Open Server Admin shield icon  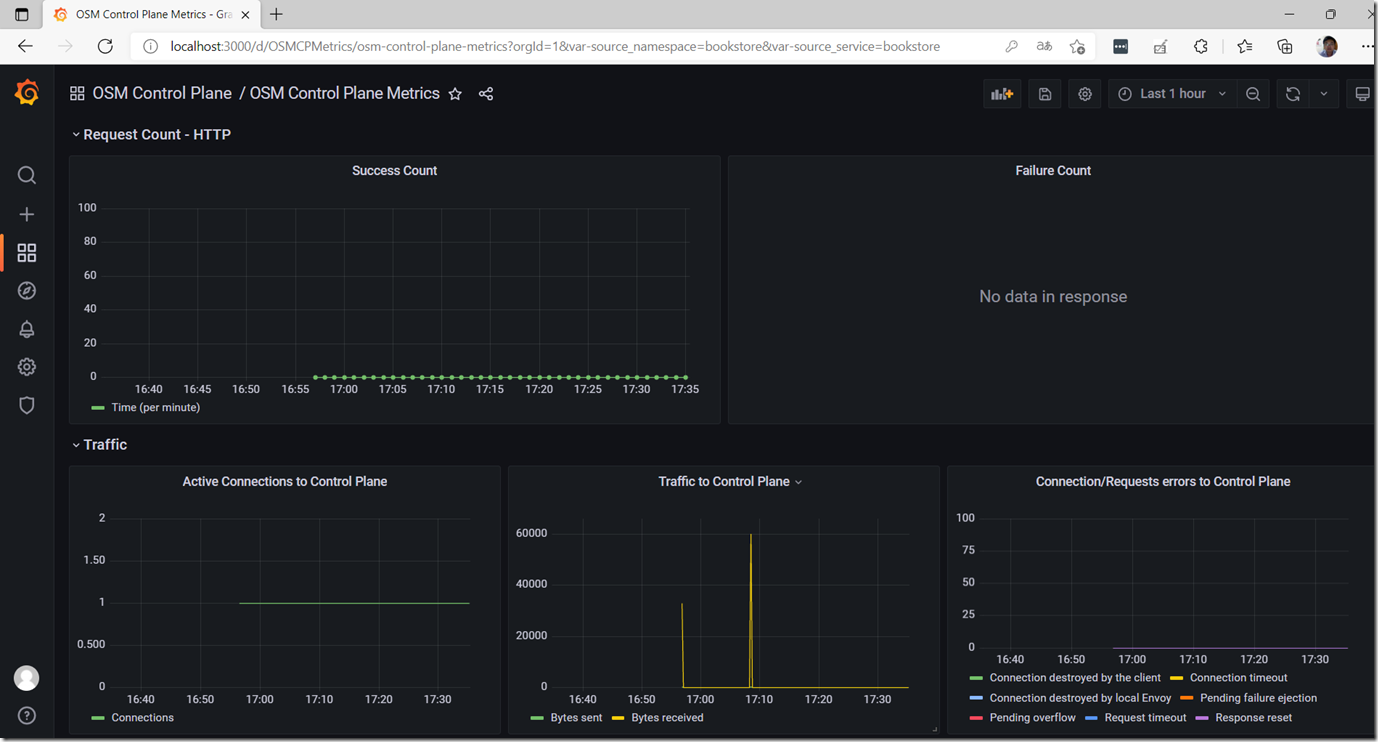[x=27, y=405]
